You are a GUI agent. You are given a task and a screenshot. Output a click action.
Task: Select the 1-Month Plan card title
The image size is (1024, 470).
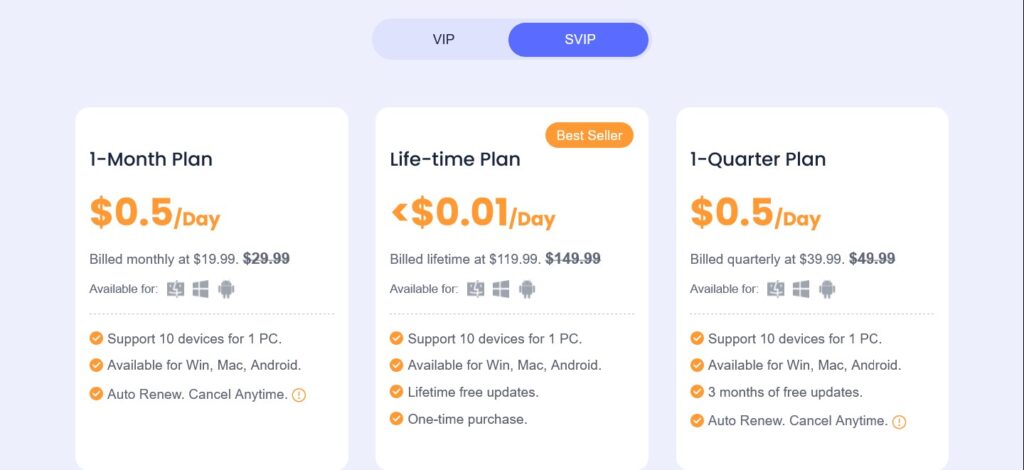(x=151, y=159)
